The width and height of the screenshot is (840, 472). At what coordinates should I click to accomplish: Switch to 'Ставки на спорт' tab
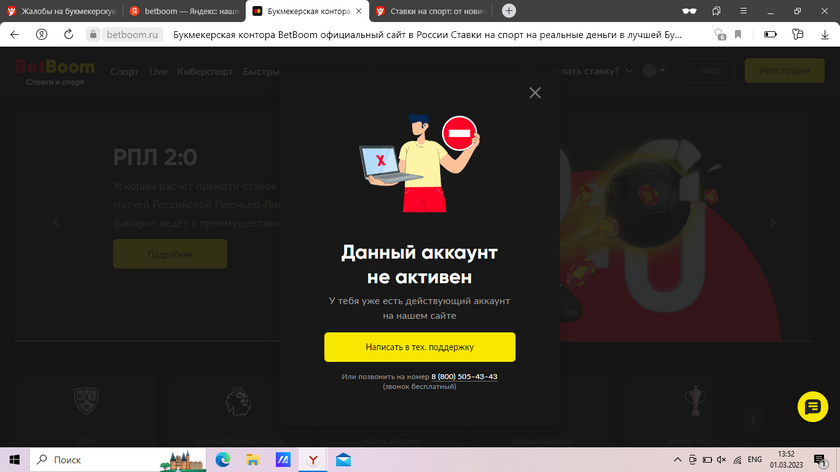click(x=431, y=11)
